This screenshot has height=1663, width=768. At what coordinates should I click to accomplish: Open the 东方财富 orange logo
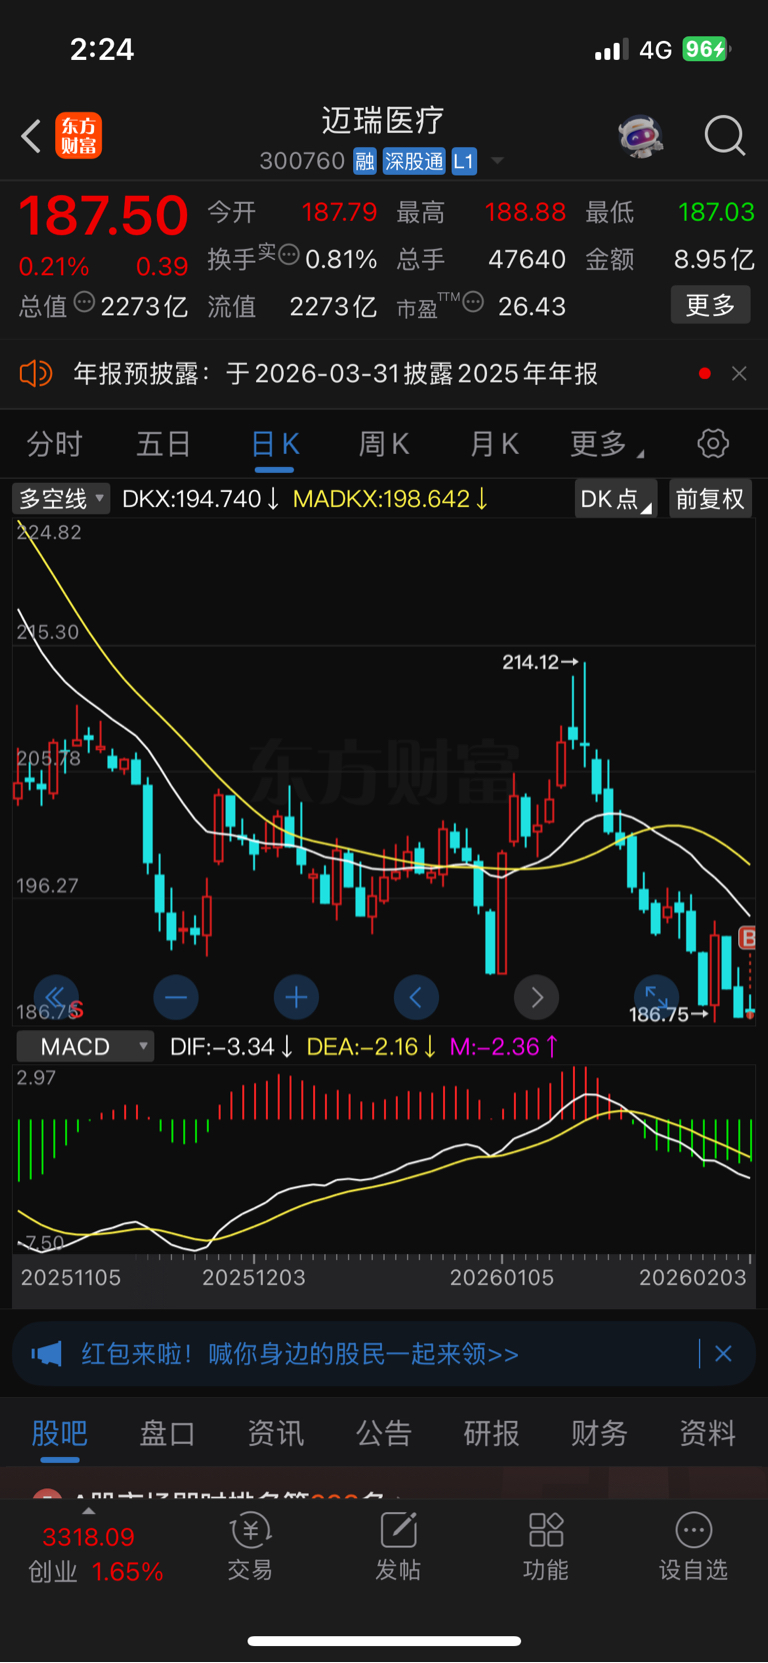coord(78,136)
